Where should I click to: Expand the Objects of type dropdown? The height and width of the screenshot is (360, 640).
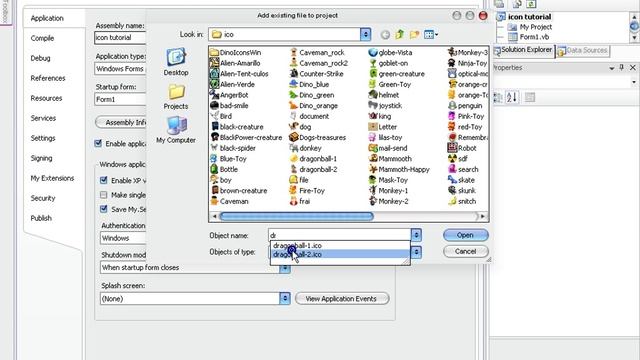[x=416, y=252]
